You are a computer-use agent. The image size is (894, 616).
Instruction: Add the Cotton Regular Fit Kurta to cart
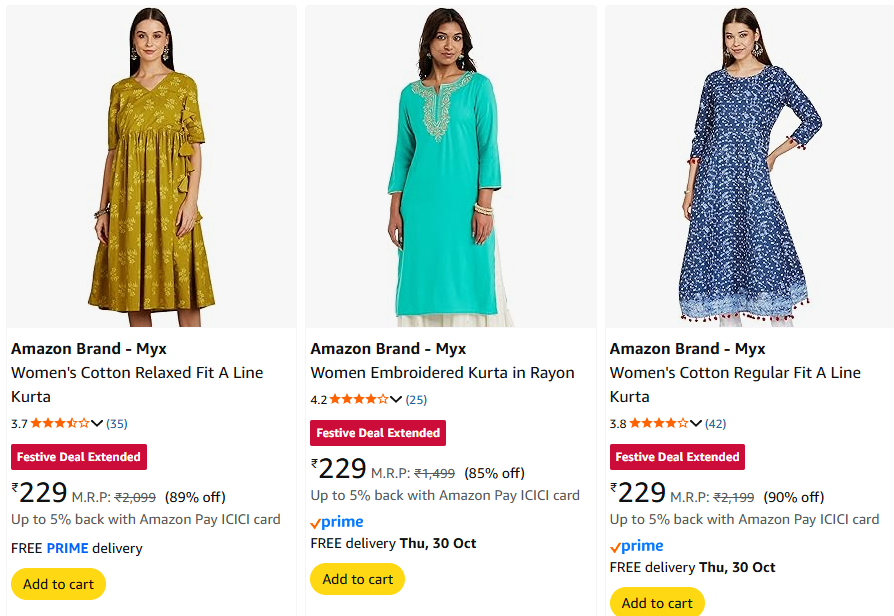[657, 602]
